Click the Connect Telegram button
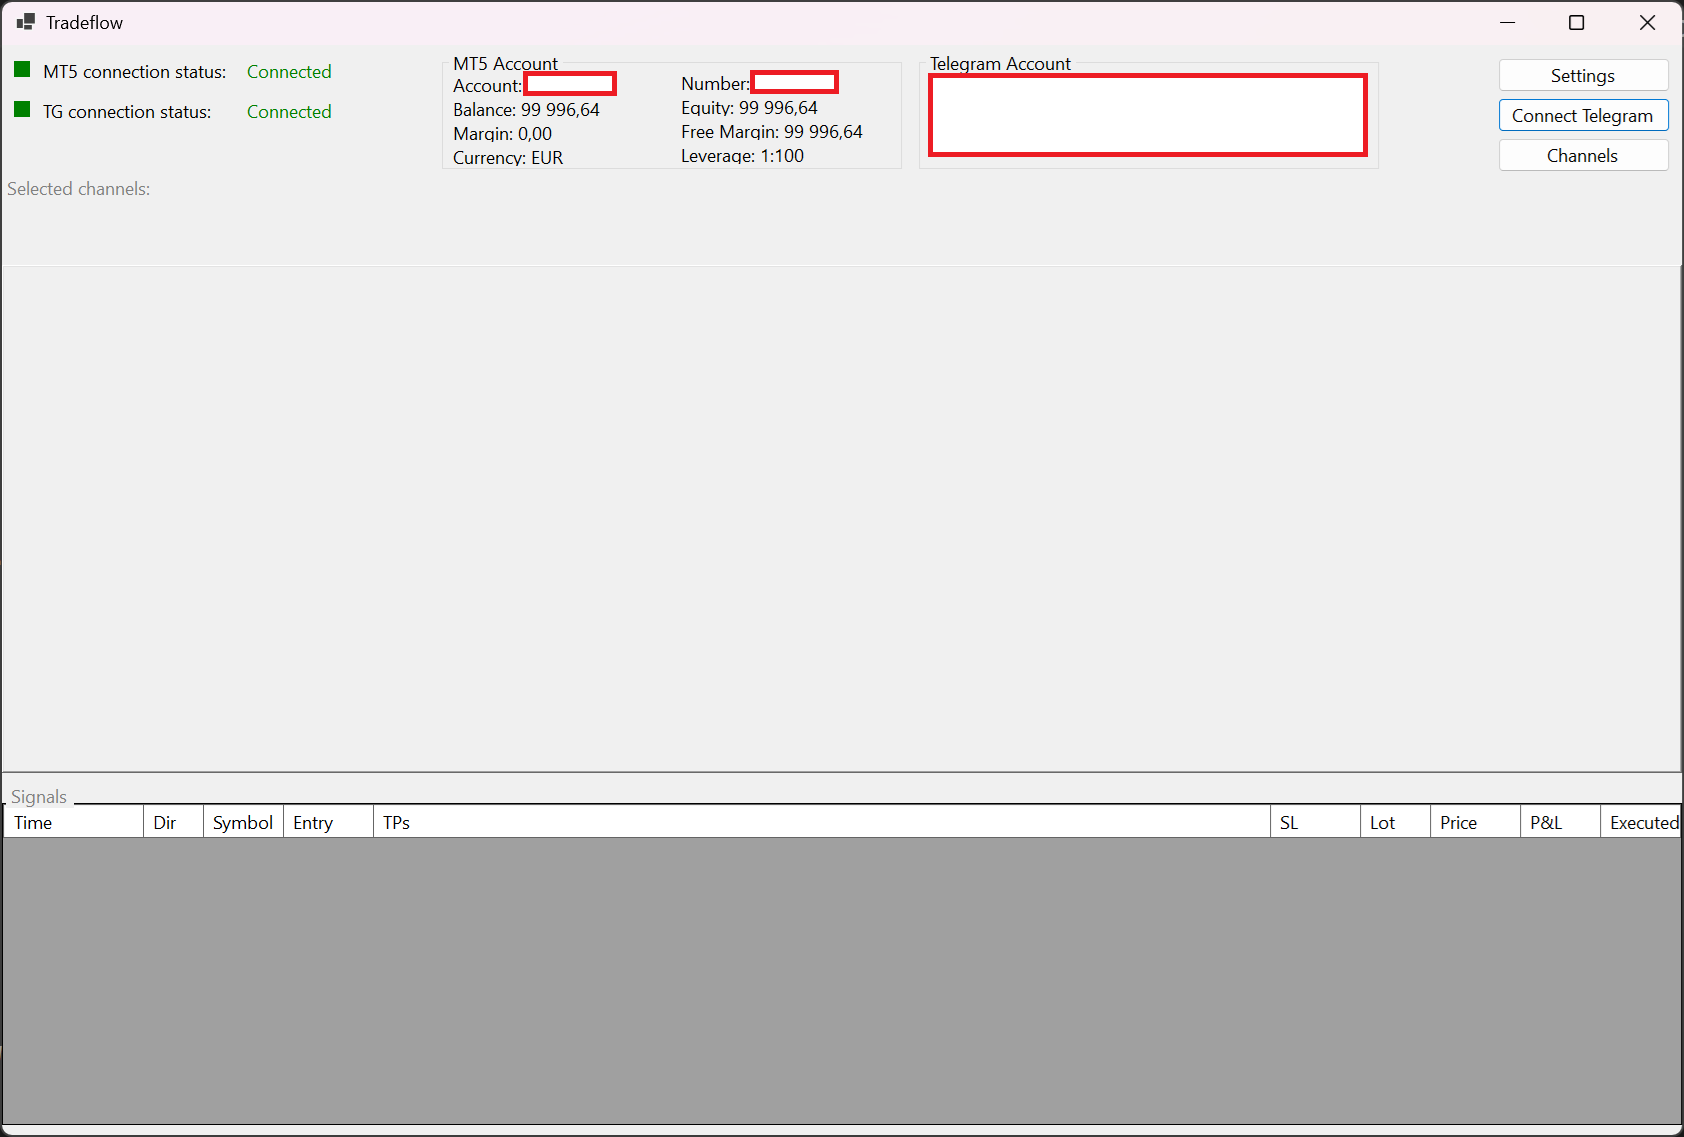This screenshot has height=1137, width=1684. click(x=1583, y=116)
